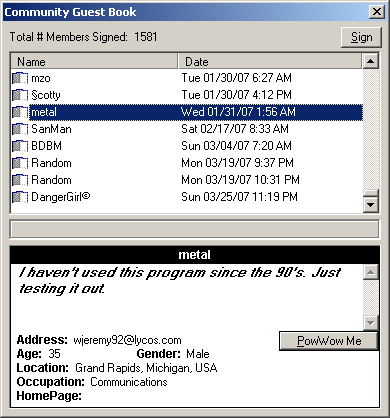390x418 pixels.
Task: Click date Wed 01/31/07 1:56 AM
Action: click(x=238, y=112)
